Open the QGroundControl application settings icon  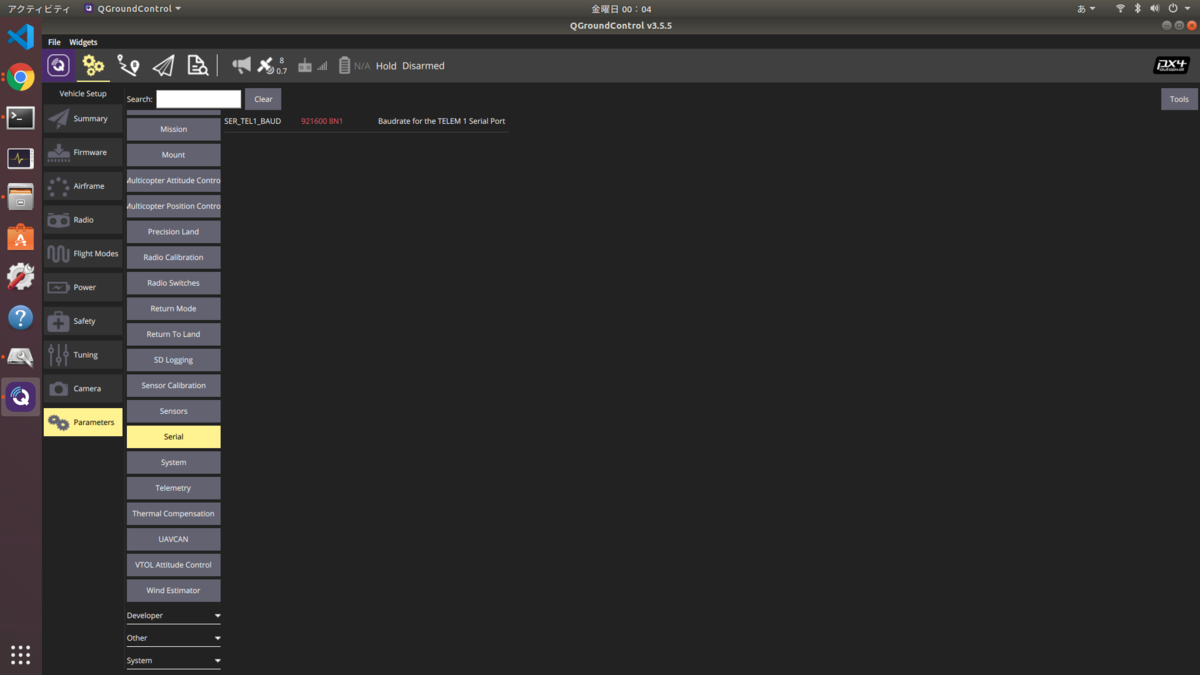59,66
